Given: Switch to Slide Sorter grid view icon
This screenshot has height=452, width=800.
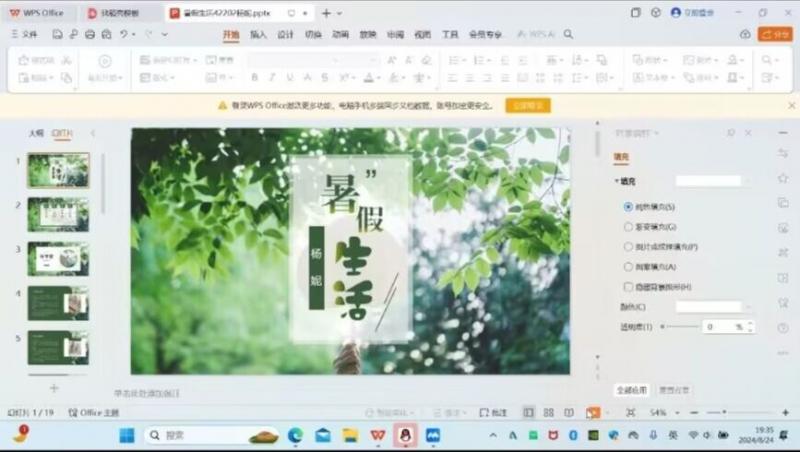Looking at the screenshot, I should coord(548,412).
